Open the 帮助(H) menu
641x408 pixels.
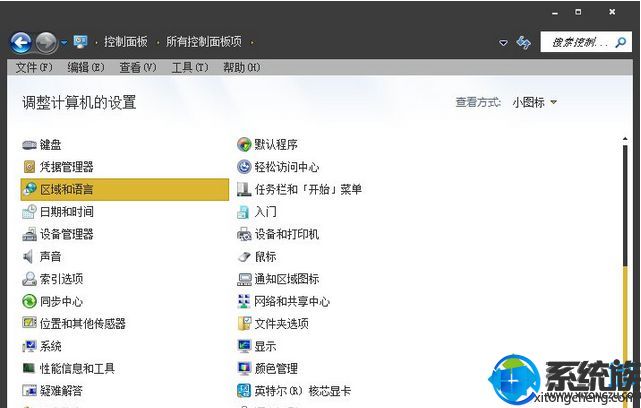point(242,67)
